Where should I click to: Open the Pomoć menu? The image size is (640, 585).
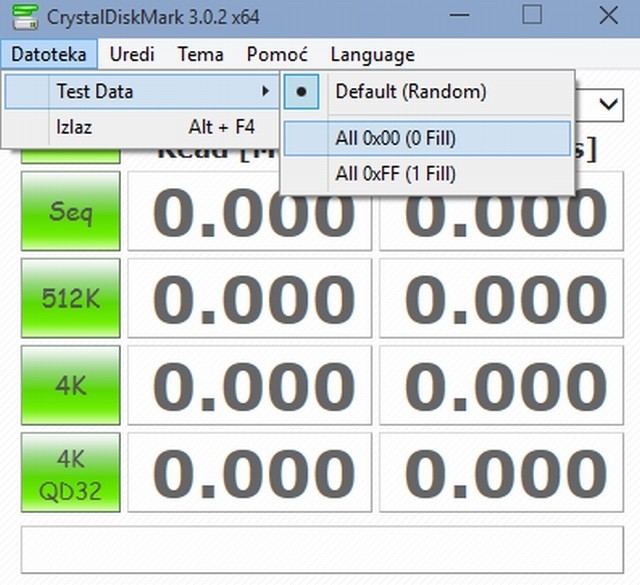pyautogui.click(x=277, y=54)
